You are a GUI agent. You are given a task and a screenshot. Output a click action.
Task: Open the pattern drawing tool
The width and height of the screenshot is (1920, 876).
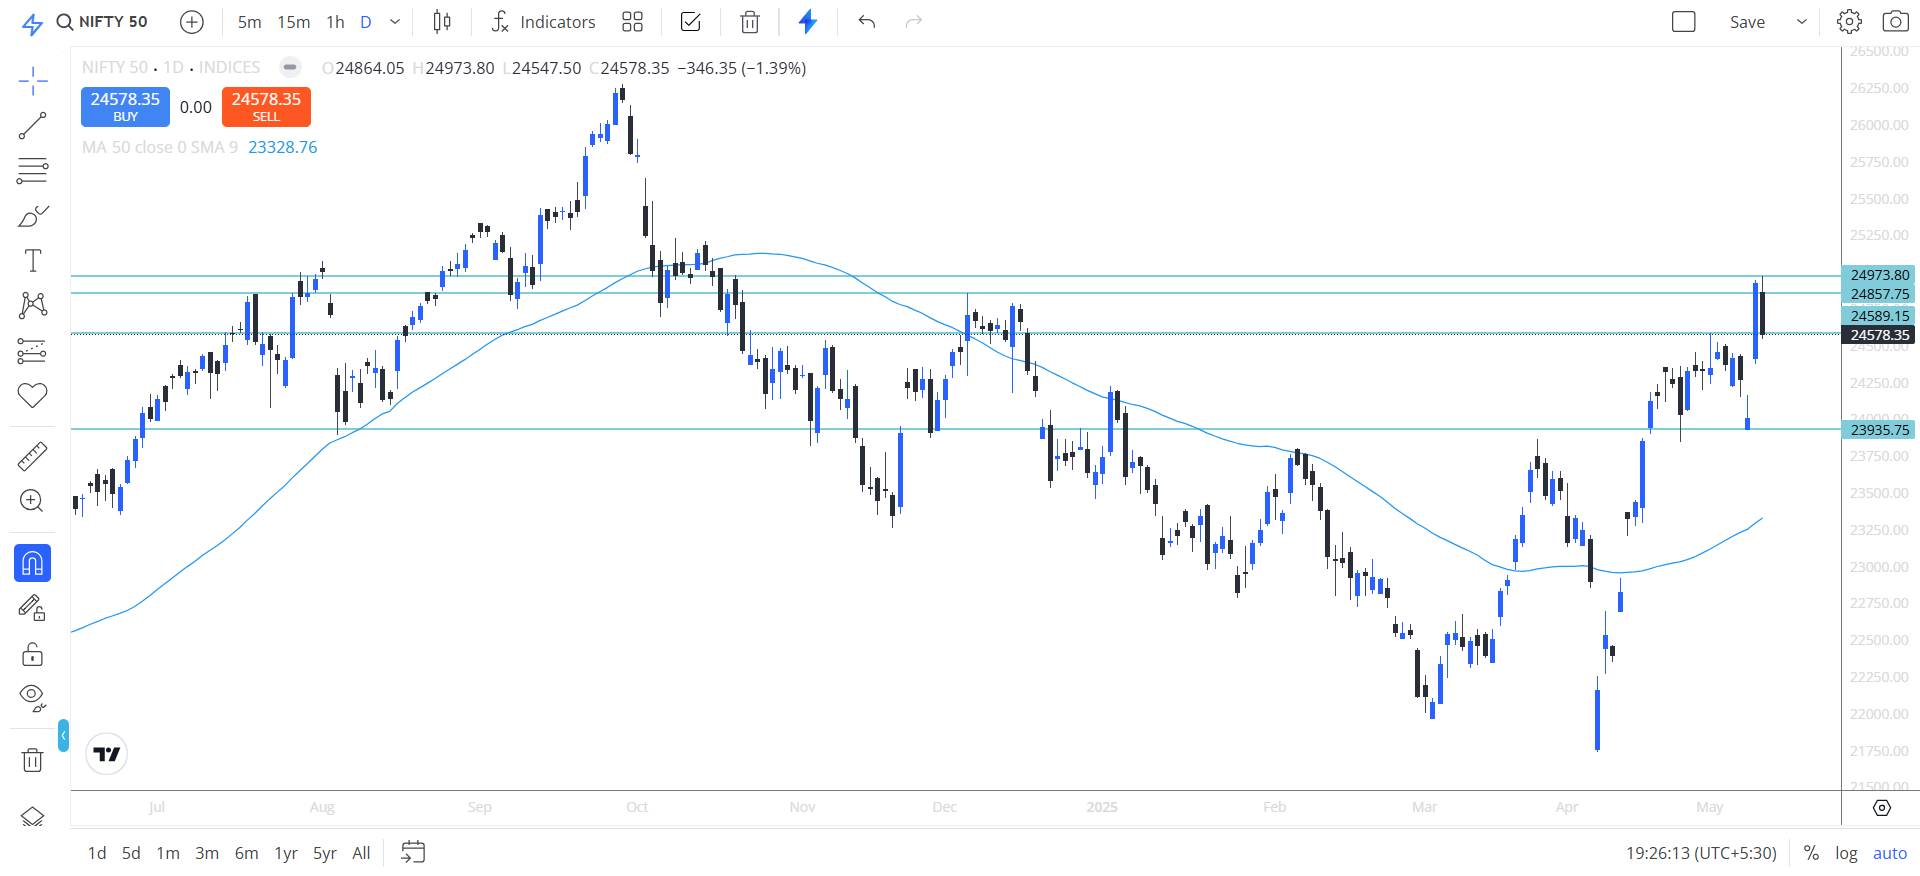(32, 305)
